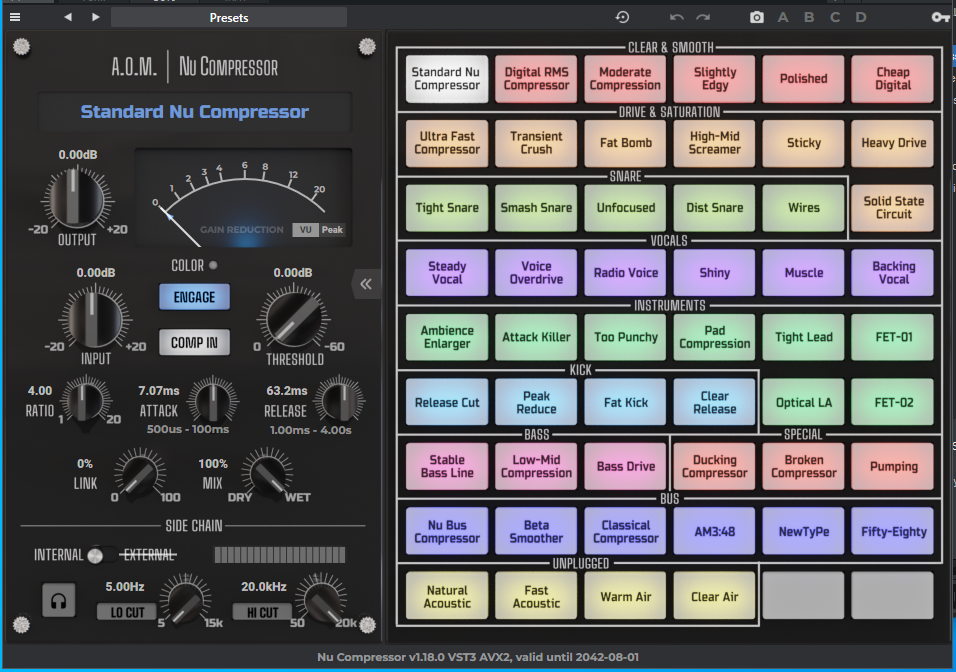The height and width of the screenshot is (672, 956).
Task: Load the Polished preset
Action: 804,79
